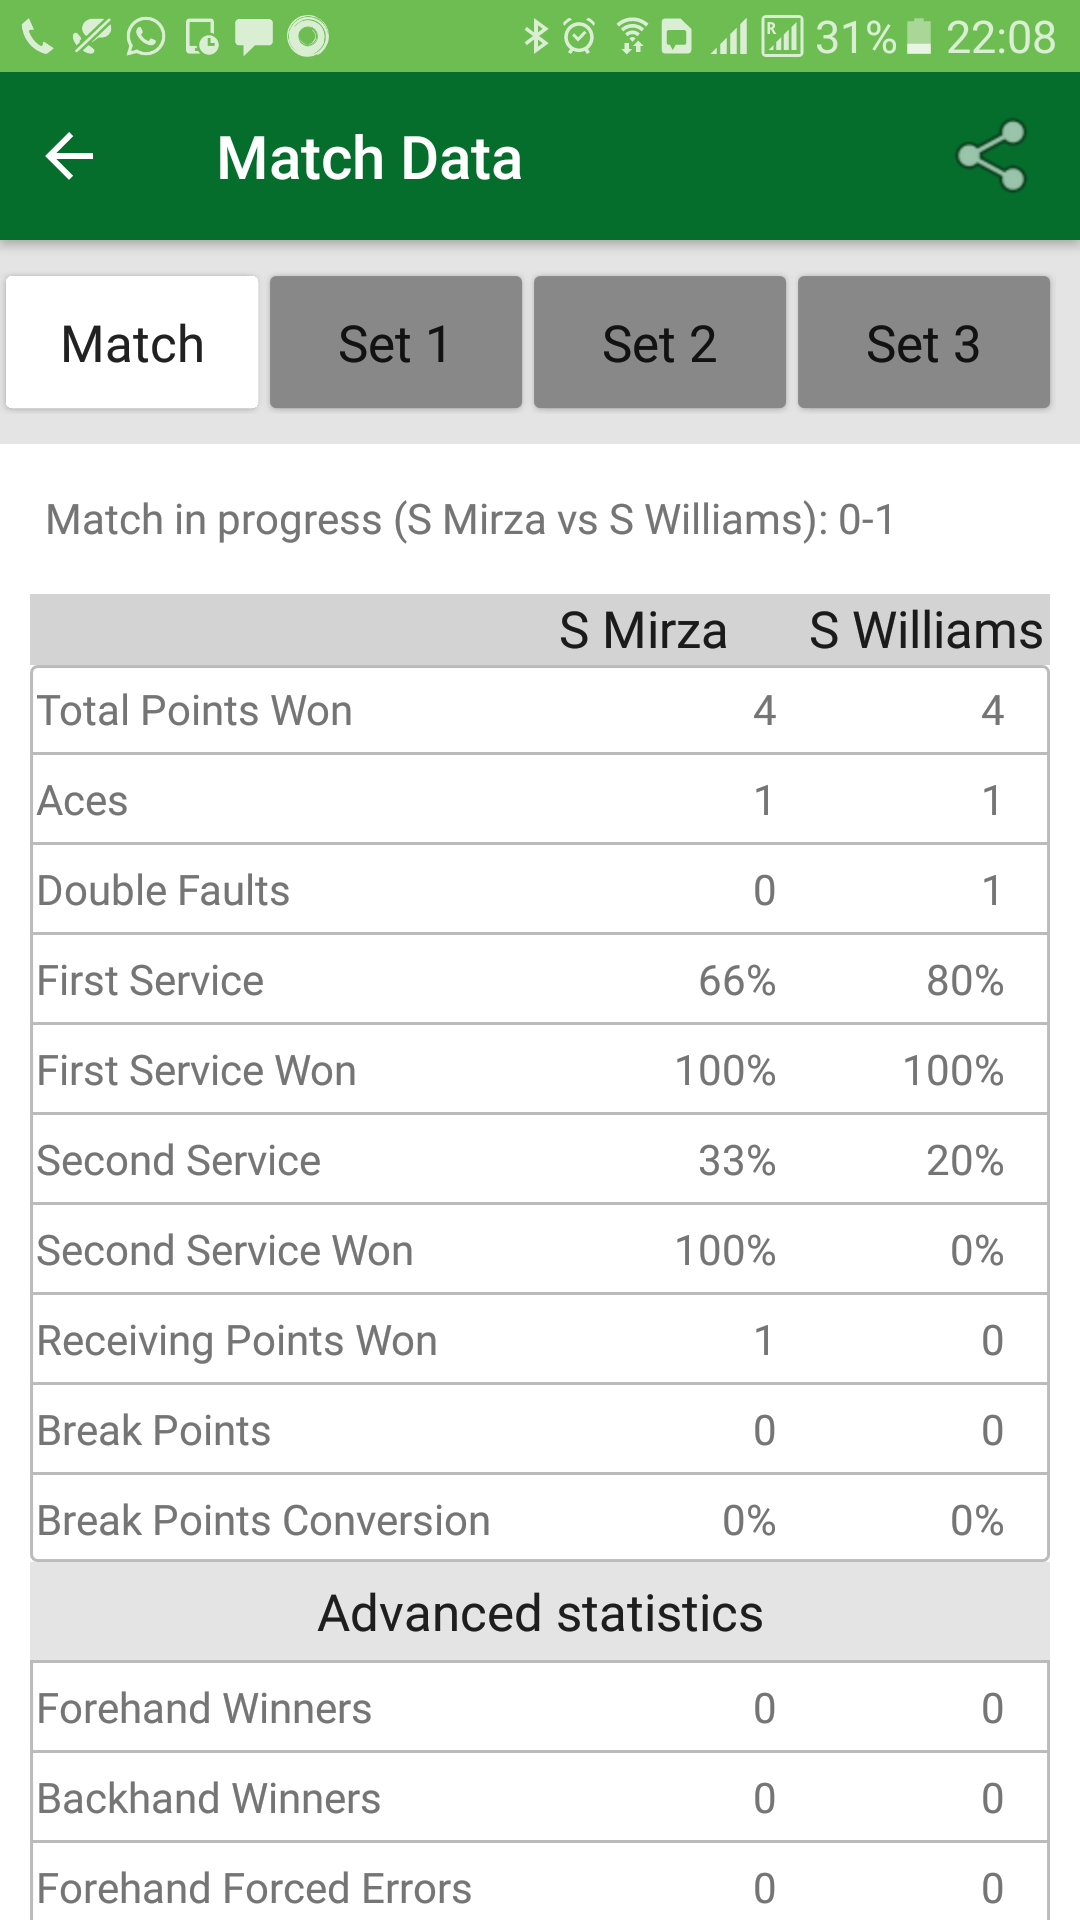Tap the Wi-Fi signal status icon
Screen dimensions: 1080x1920
pos(633,35)
